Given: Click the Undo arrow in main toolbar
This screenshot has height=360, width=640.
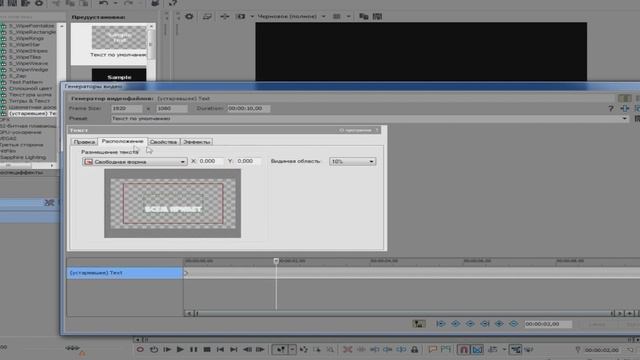Looking at the screenshot, I should point(104,3).
